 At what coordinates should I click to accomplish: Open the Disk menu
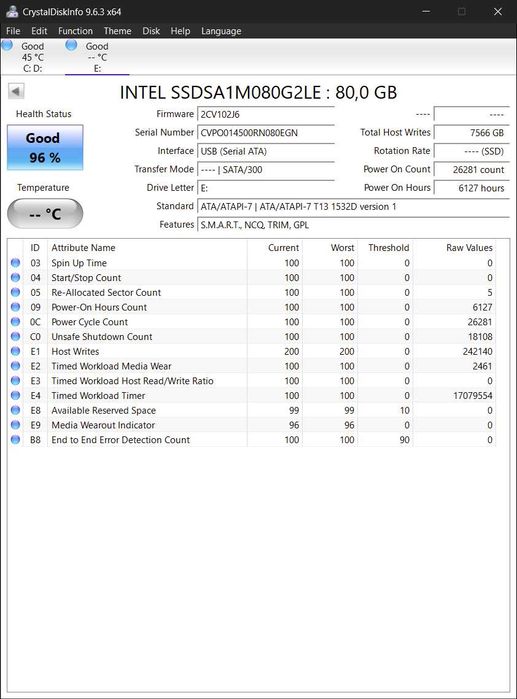151,31
